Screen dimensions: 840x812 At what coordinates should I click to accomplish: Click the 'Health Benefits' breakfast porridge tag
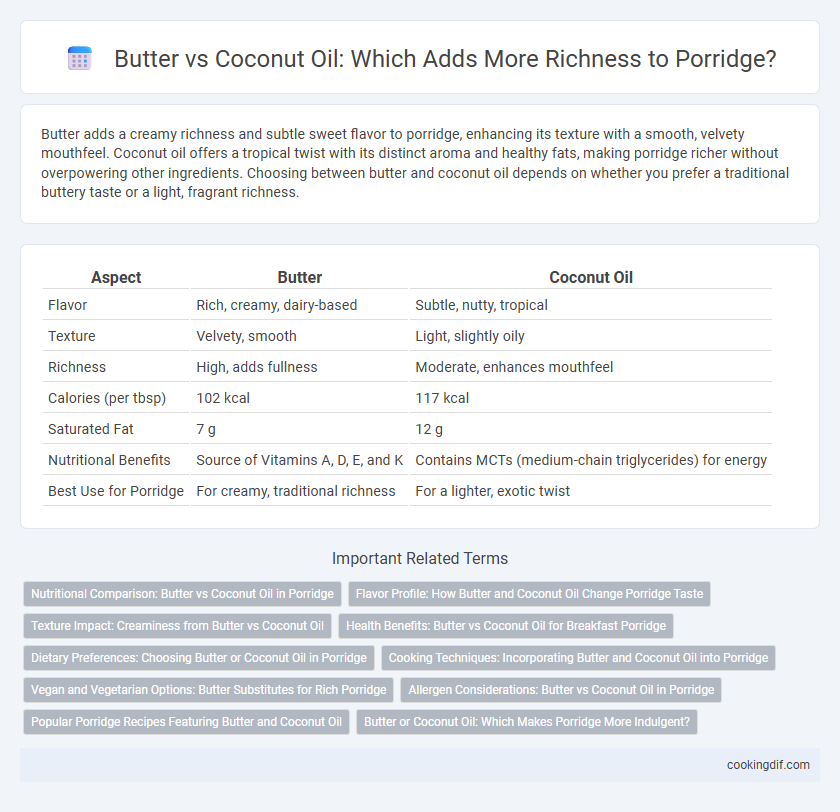(x=506, y=626)
